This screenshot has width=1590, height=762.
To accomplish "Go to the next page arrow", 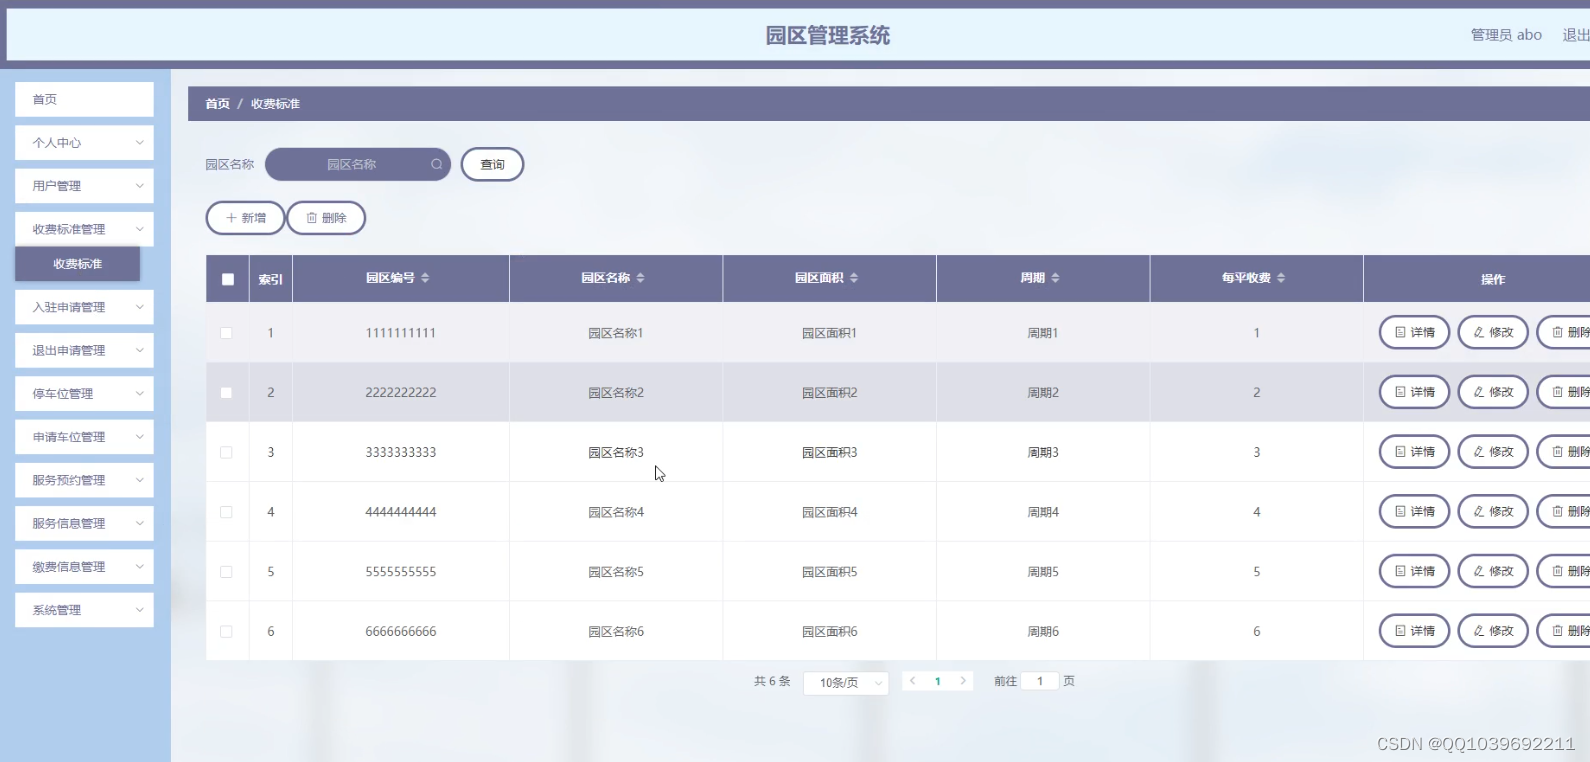I will click(963, 681).
